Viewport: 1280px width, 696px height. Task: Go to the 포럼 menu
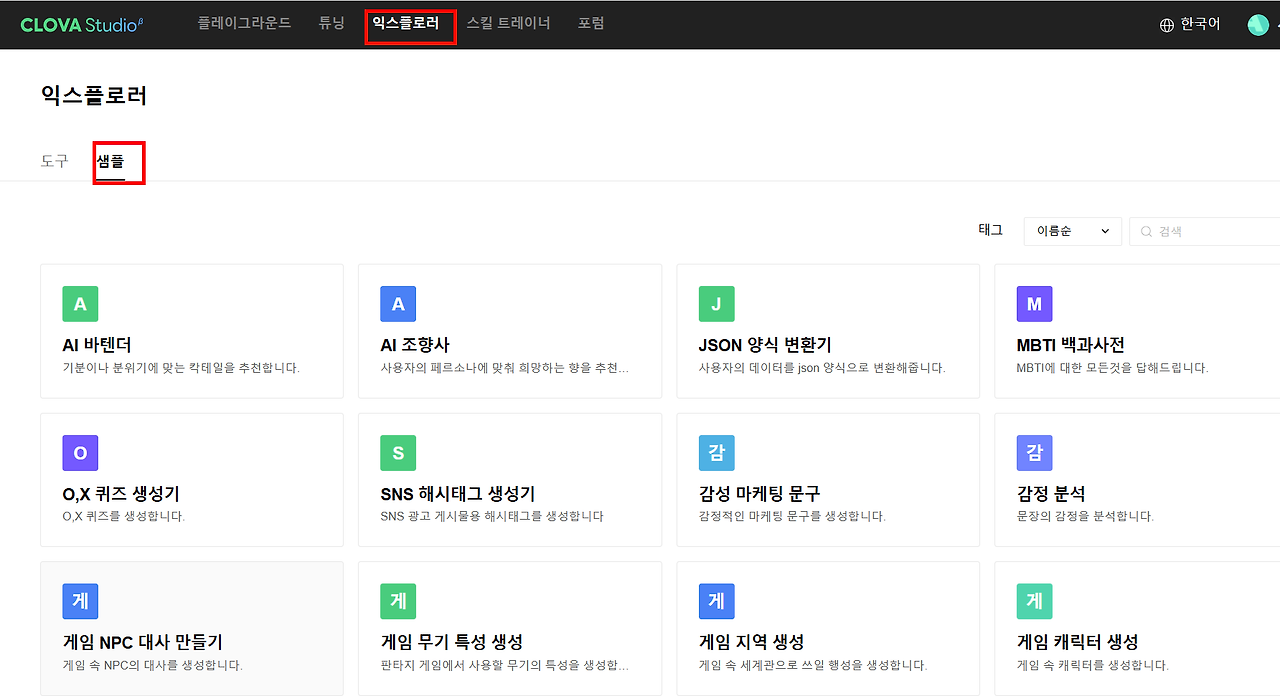click(x=591, y=23)
